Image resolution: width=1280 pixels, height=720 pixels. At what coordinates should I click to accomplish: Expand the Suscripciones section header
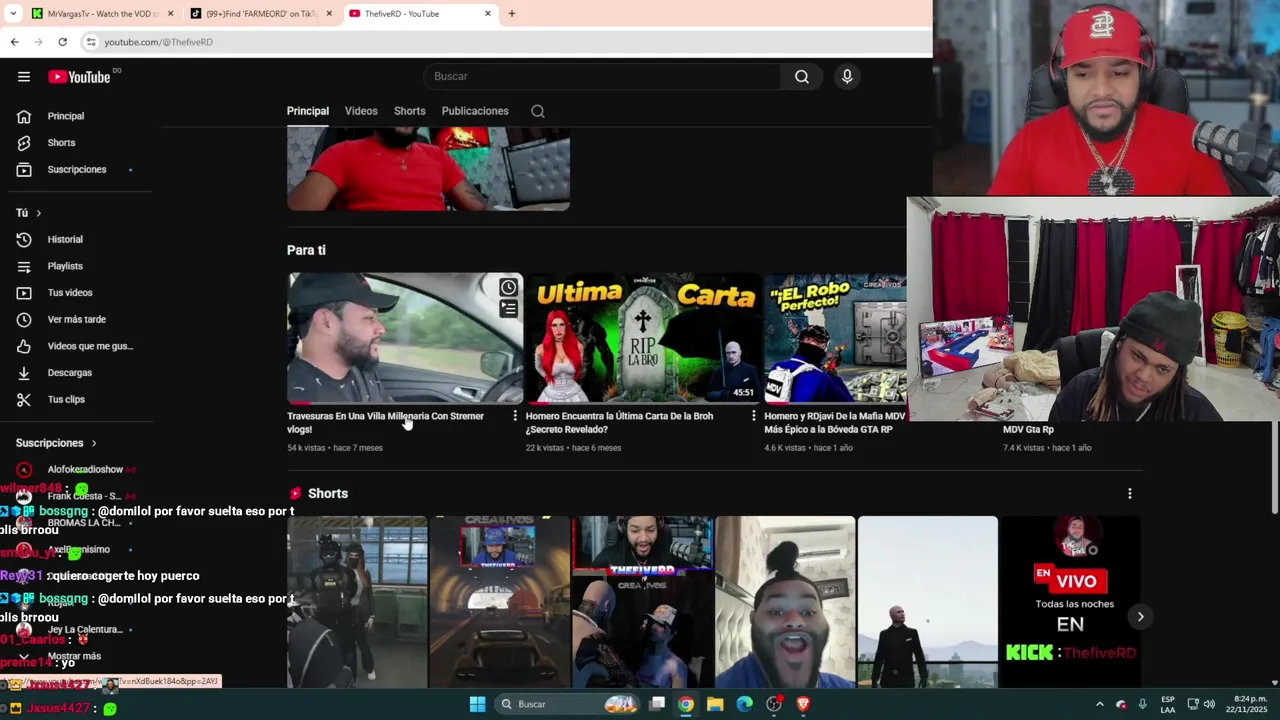click(56, 443)
